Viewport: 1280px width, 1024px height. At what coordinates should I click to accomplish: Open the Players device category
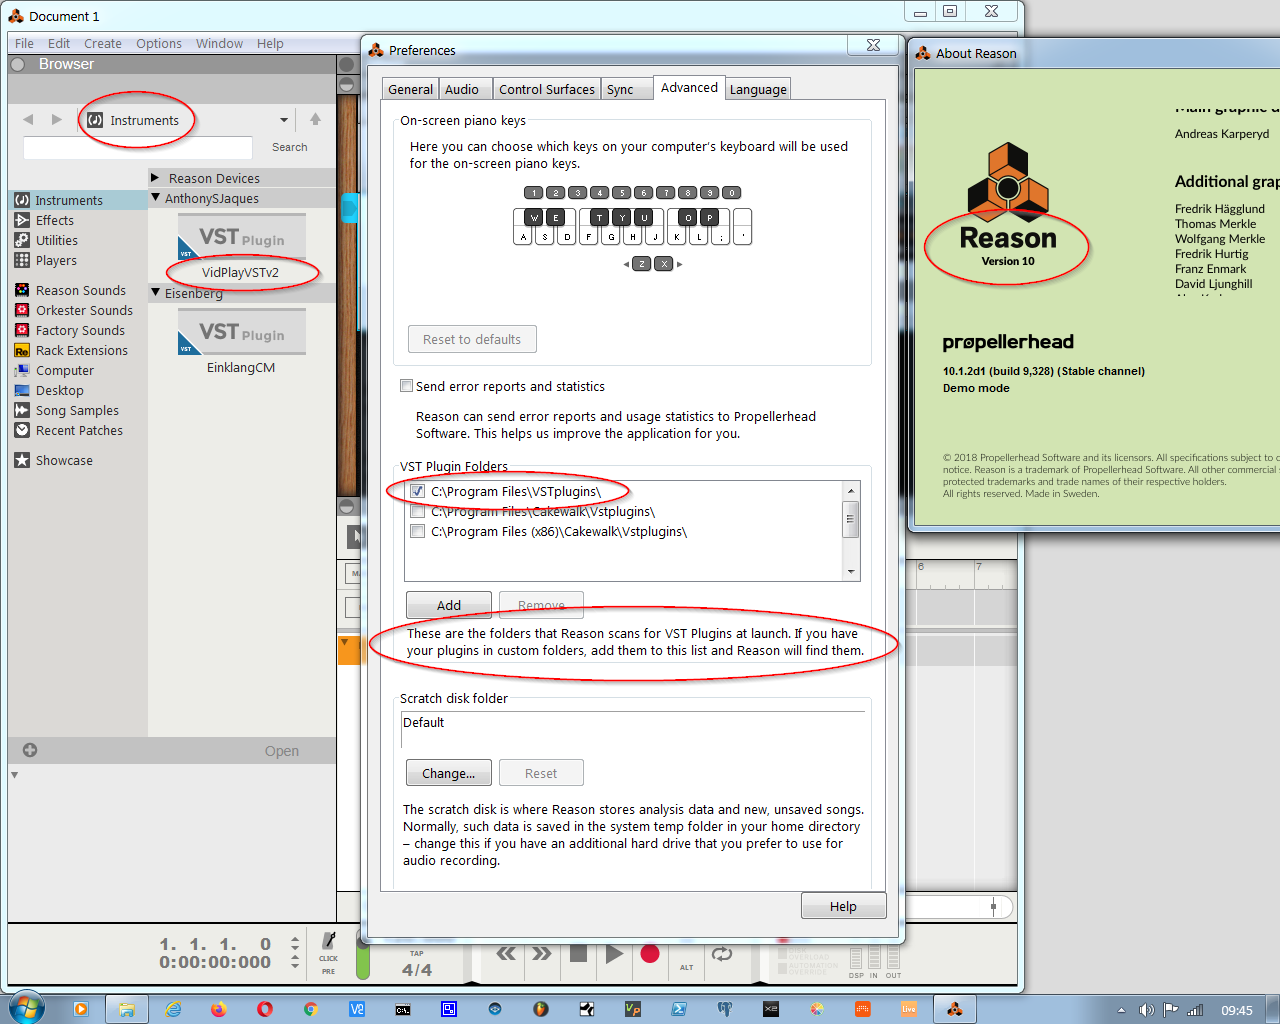point(55,260)
